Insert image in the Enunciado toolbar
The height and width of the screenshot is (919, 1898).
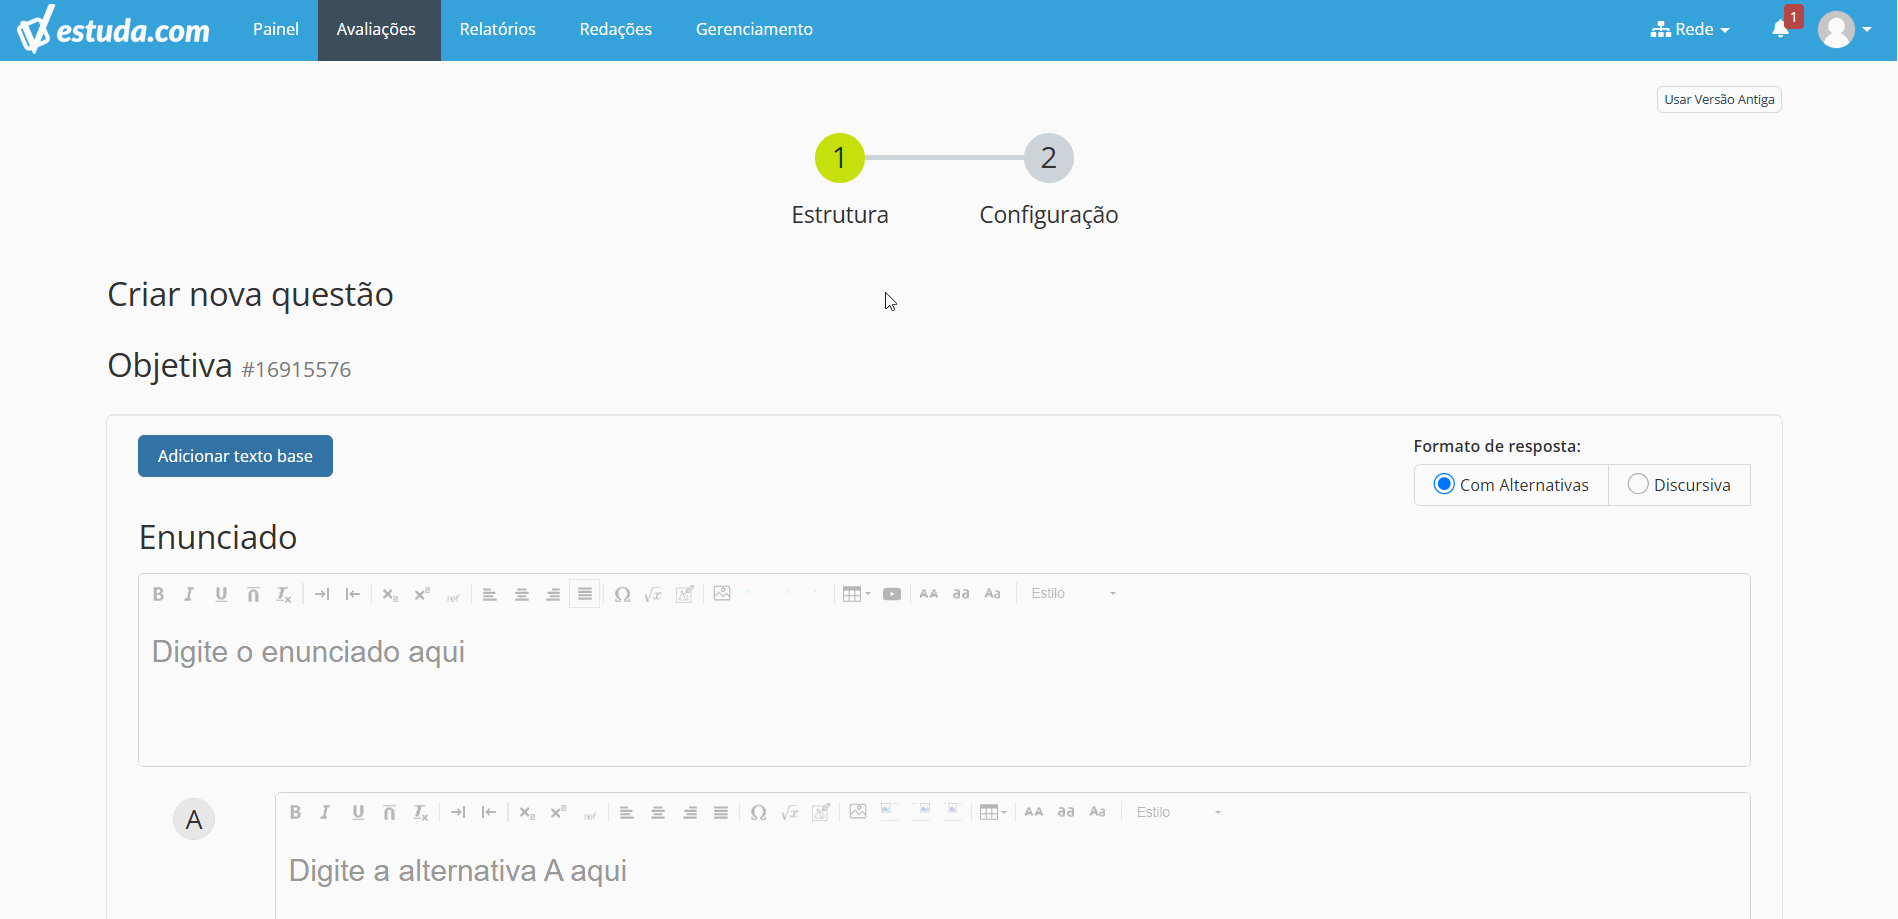coord(722,594)
